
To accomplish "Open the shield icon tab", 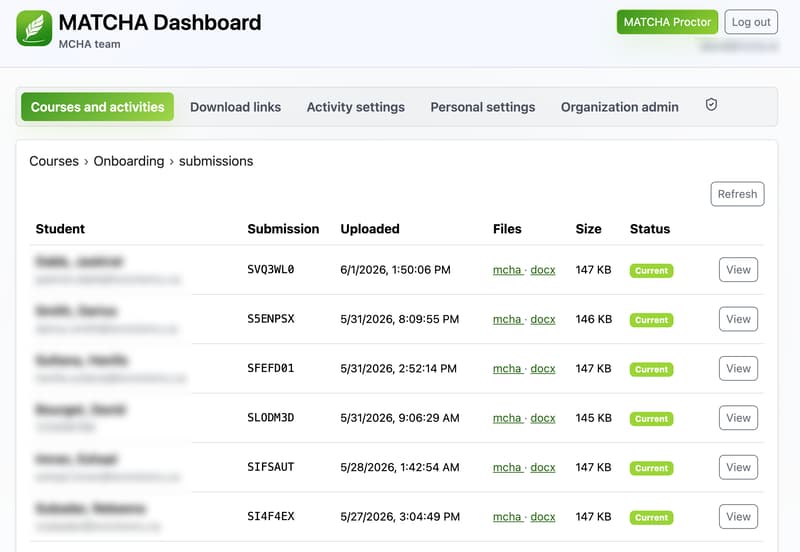I will click(711, 105).
